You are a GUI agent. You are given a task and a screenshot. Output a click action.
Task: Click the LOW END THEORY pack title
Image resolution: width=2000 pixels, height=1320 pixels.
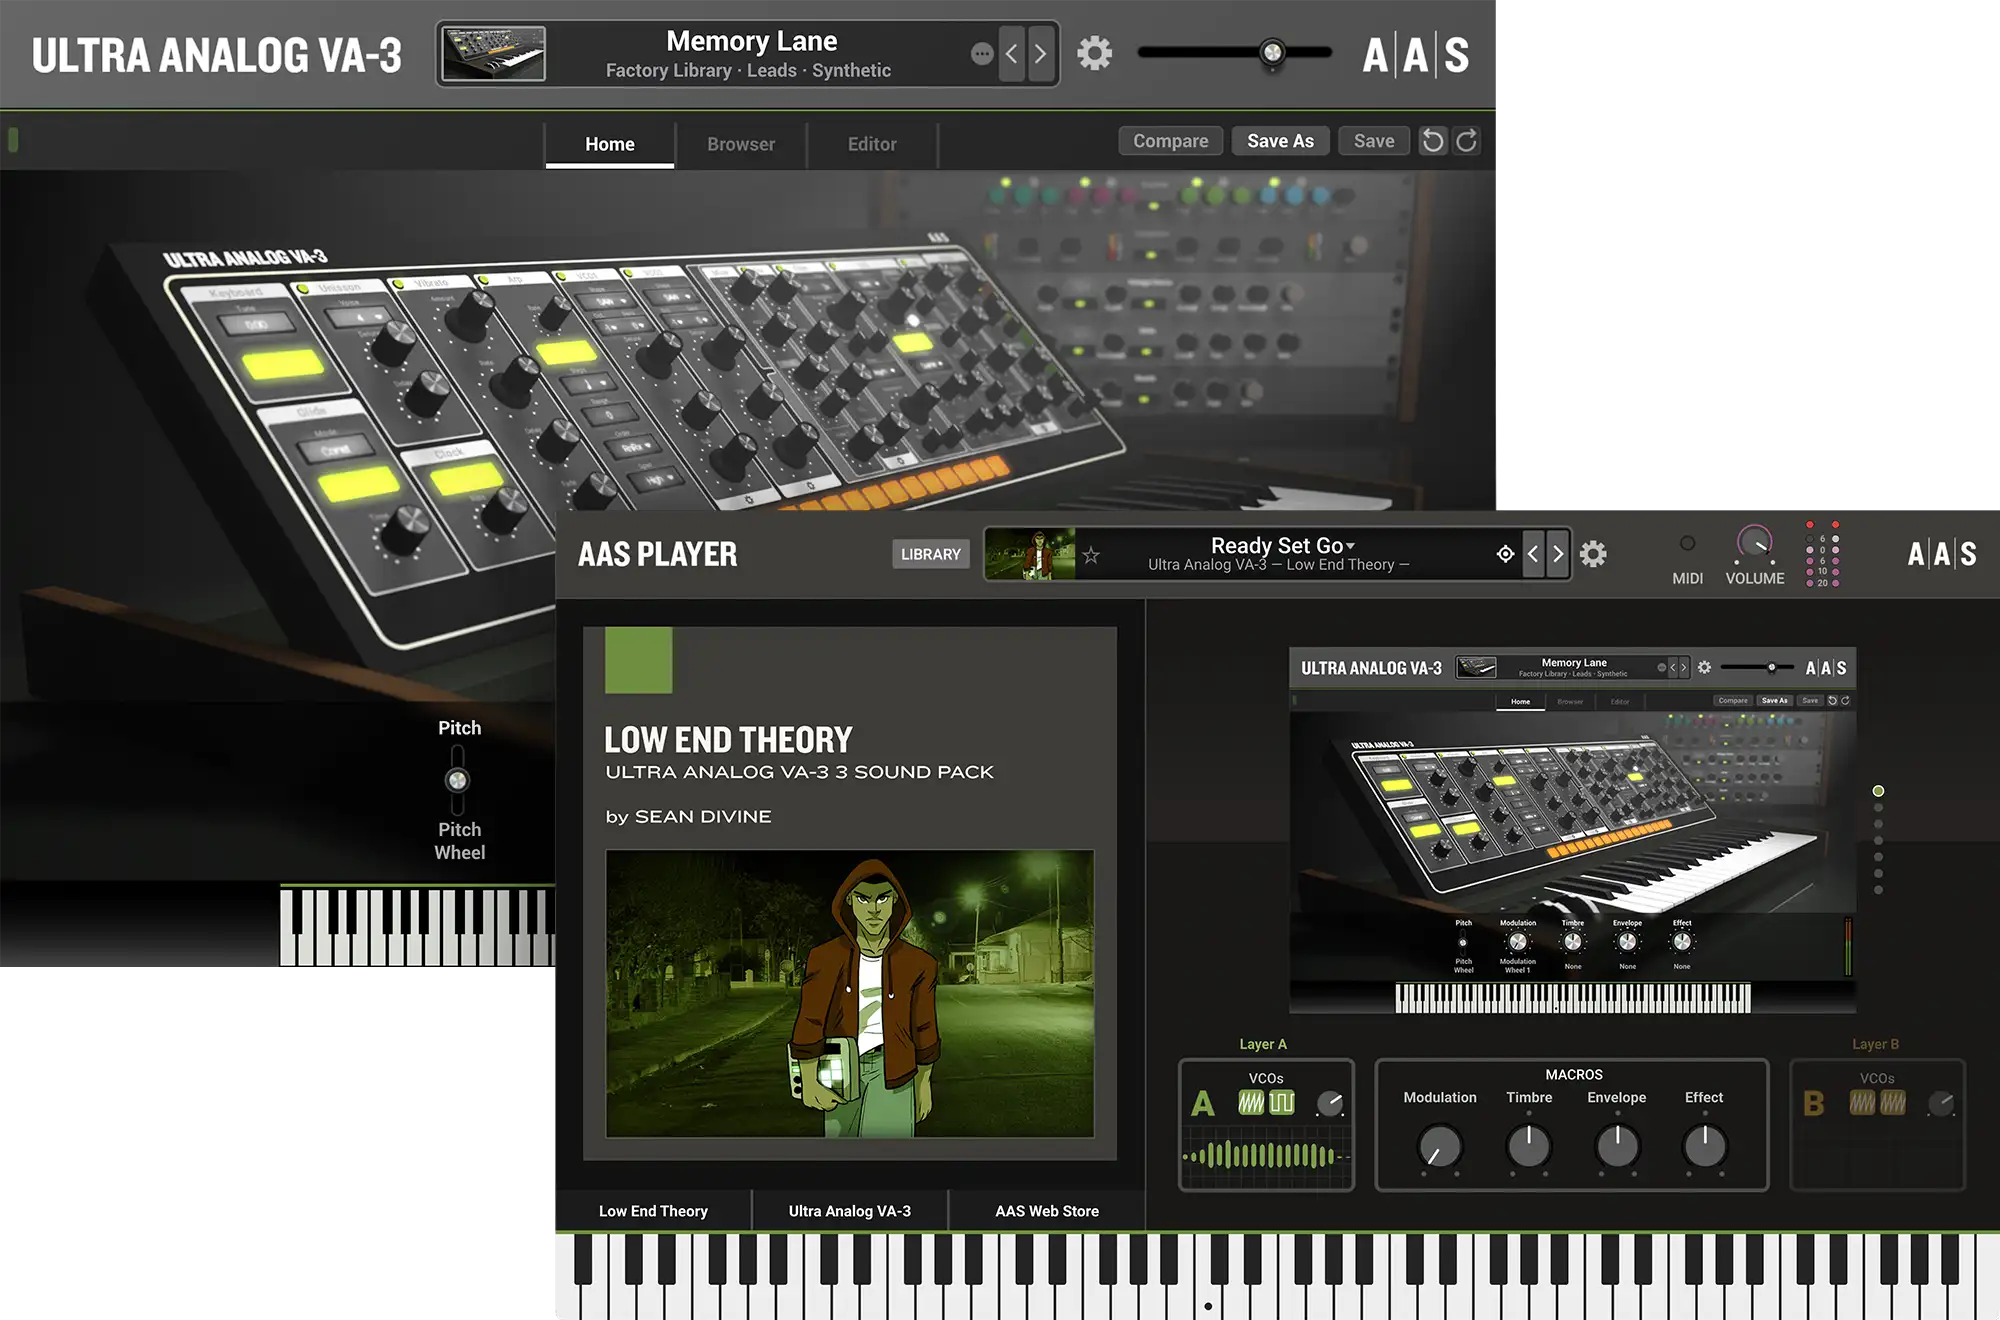point(728,740)
